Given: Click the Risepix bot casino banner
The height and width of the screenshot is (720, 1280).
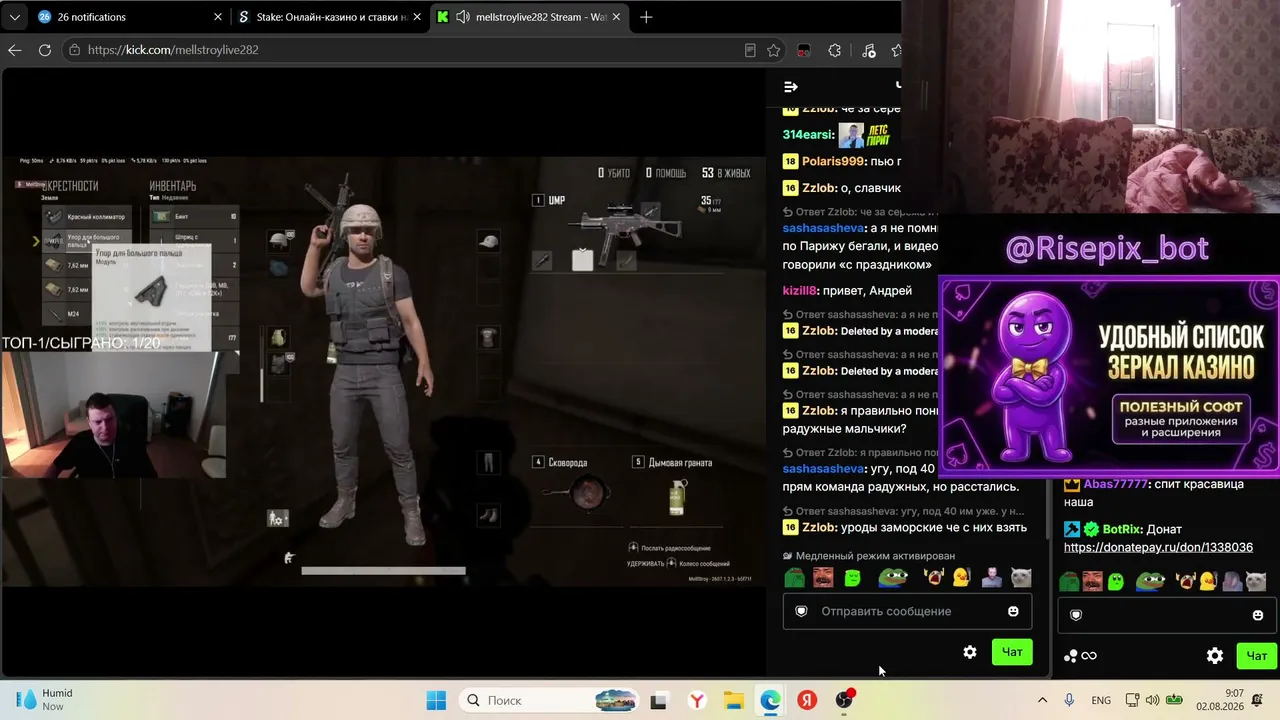Looking at the screenshot, I should click(x=1110, y=374).
